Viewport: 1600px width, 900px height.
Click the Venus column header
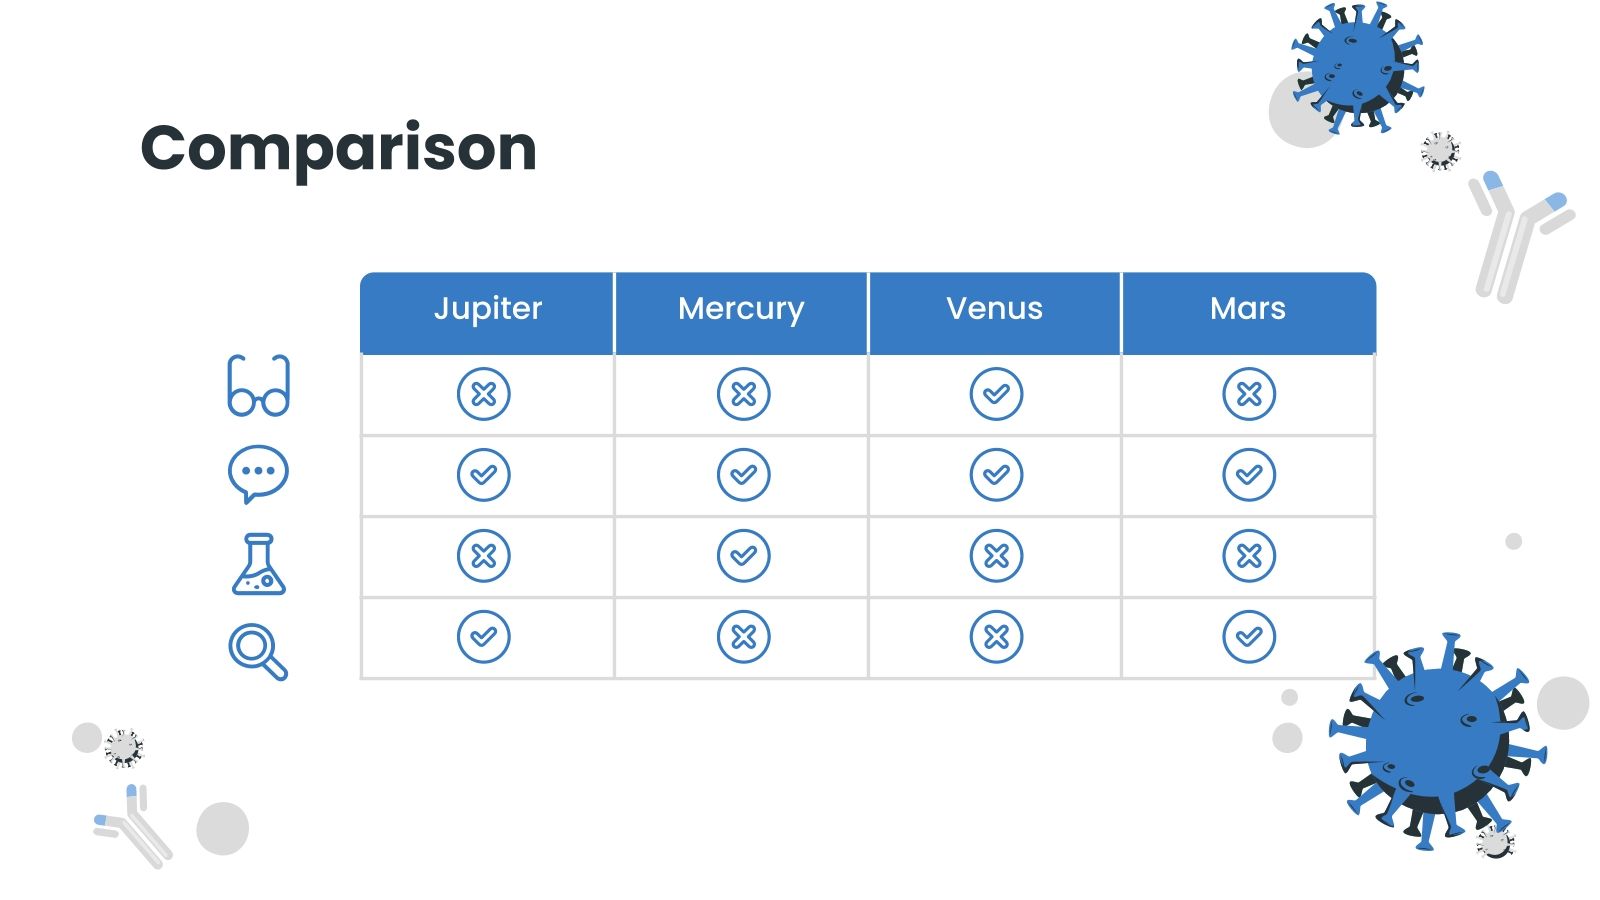tap(995, 309)
